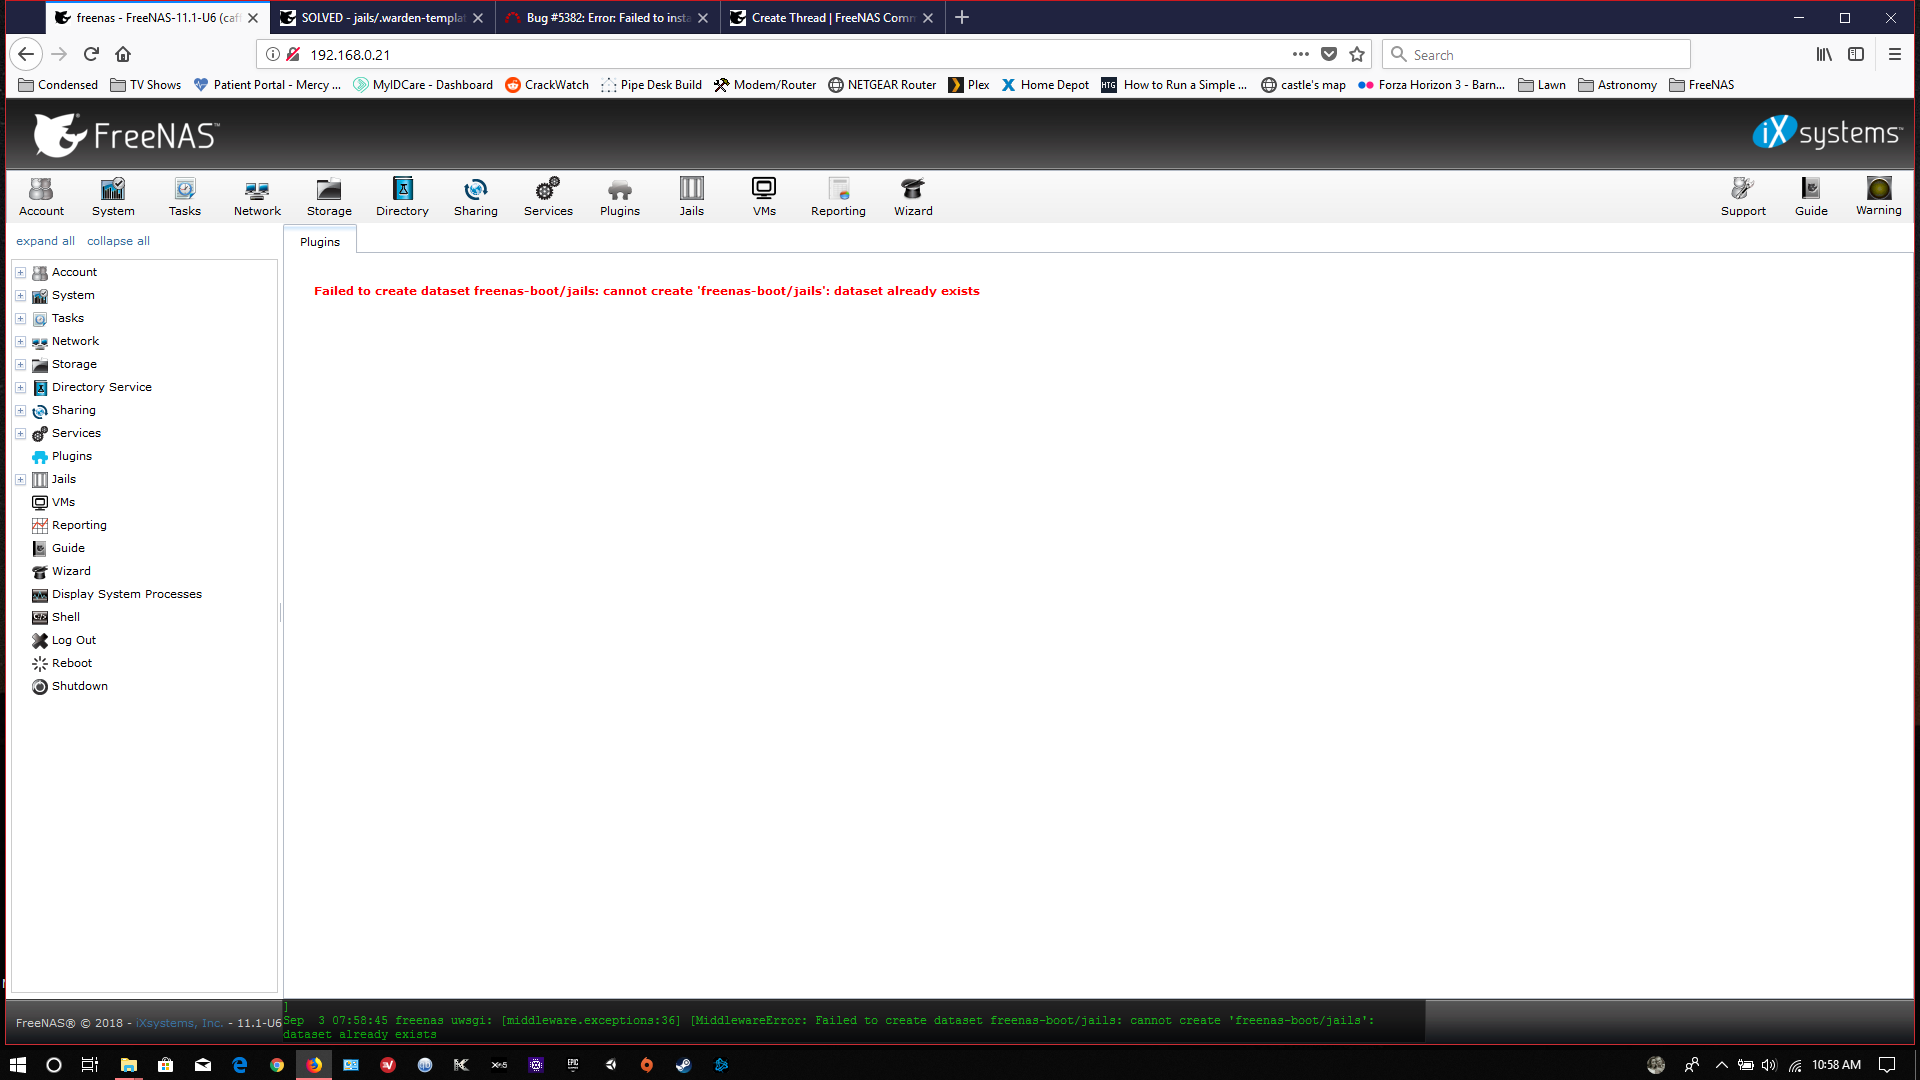The image size is (1920, 1080).
Task: Click the iXsystems logo
Action: 1827,133
